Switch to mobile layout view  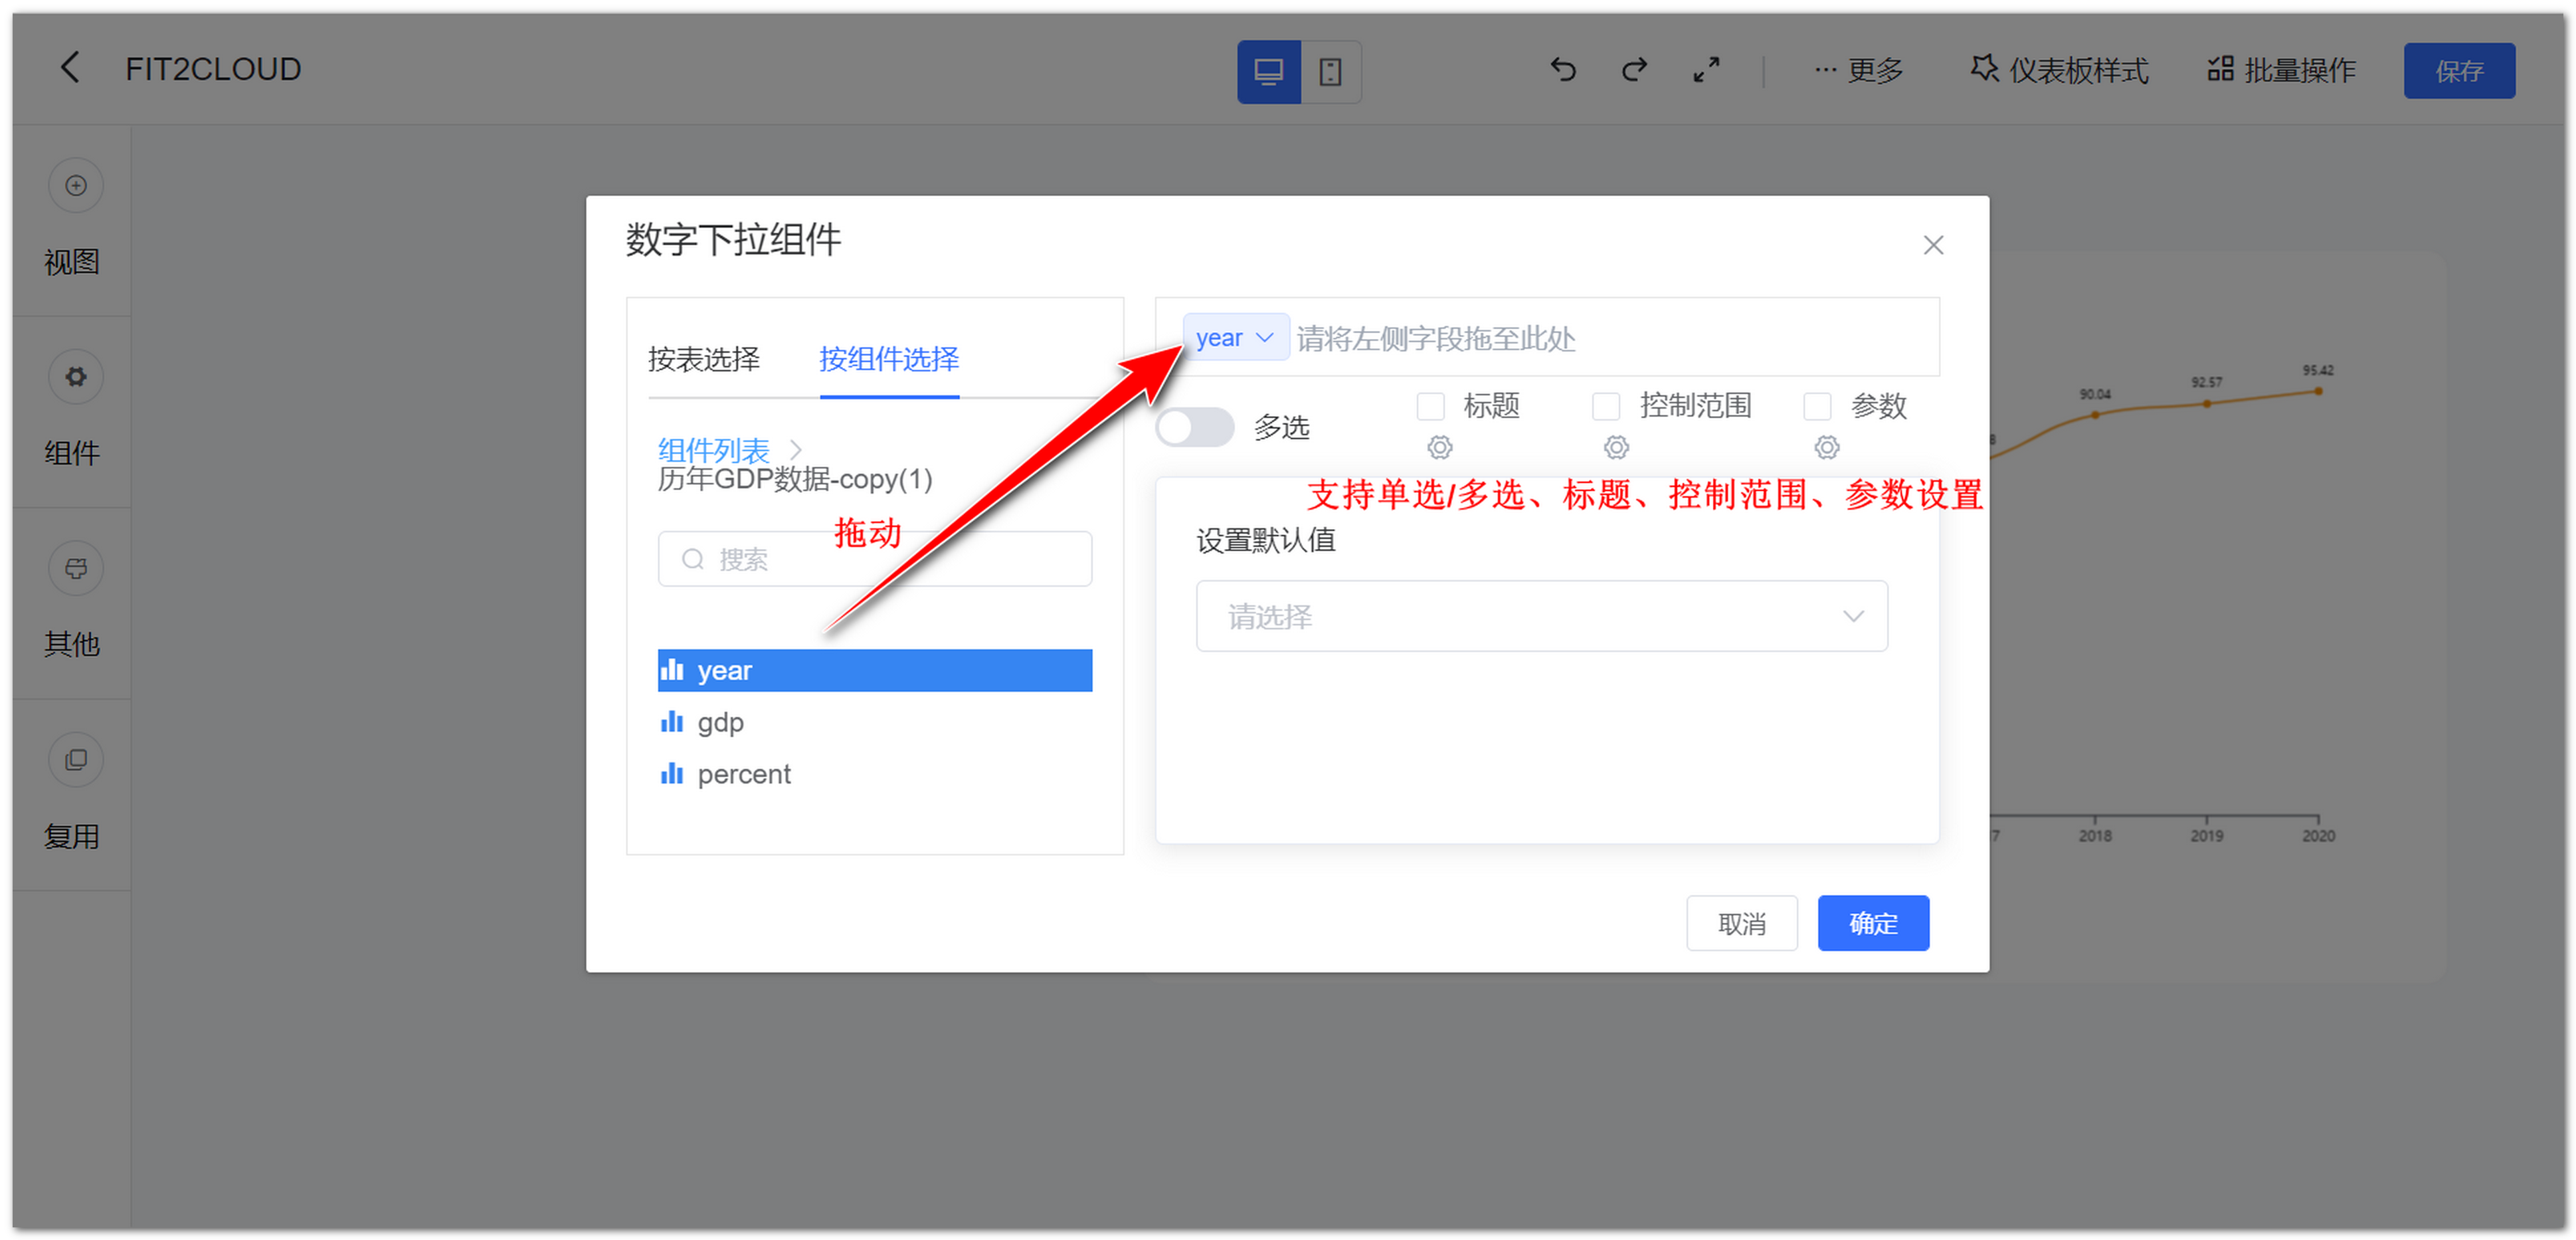pyautogui.click(x=1330, y=71)
